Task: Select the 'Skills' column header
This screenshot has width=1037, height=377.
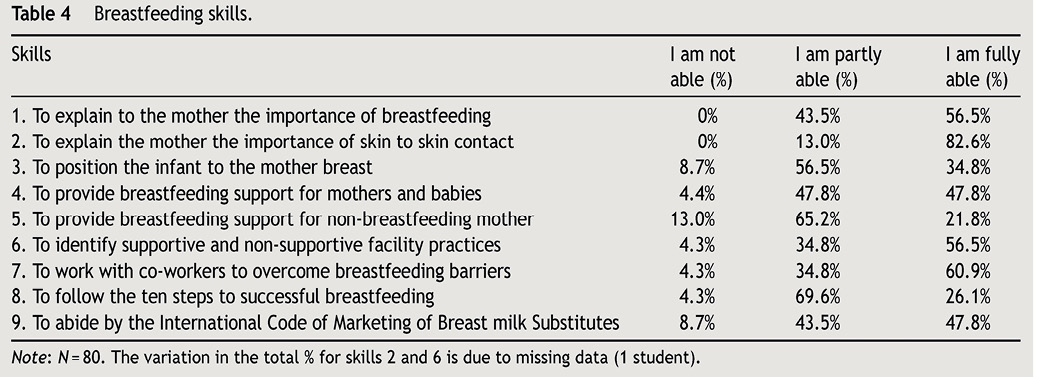Action: point(31,54)
